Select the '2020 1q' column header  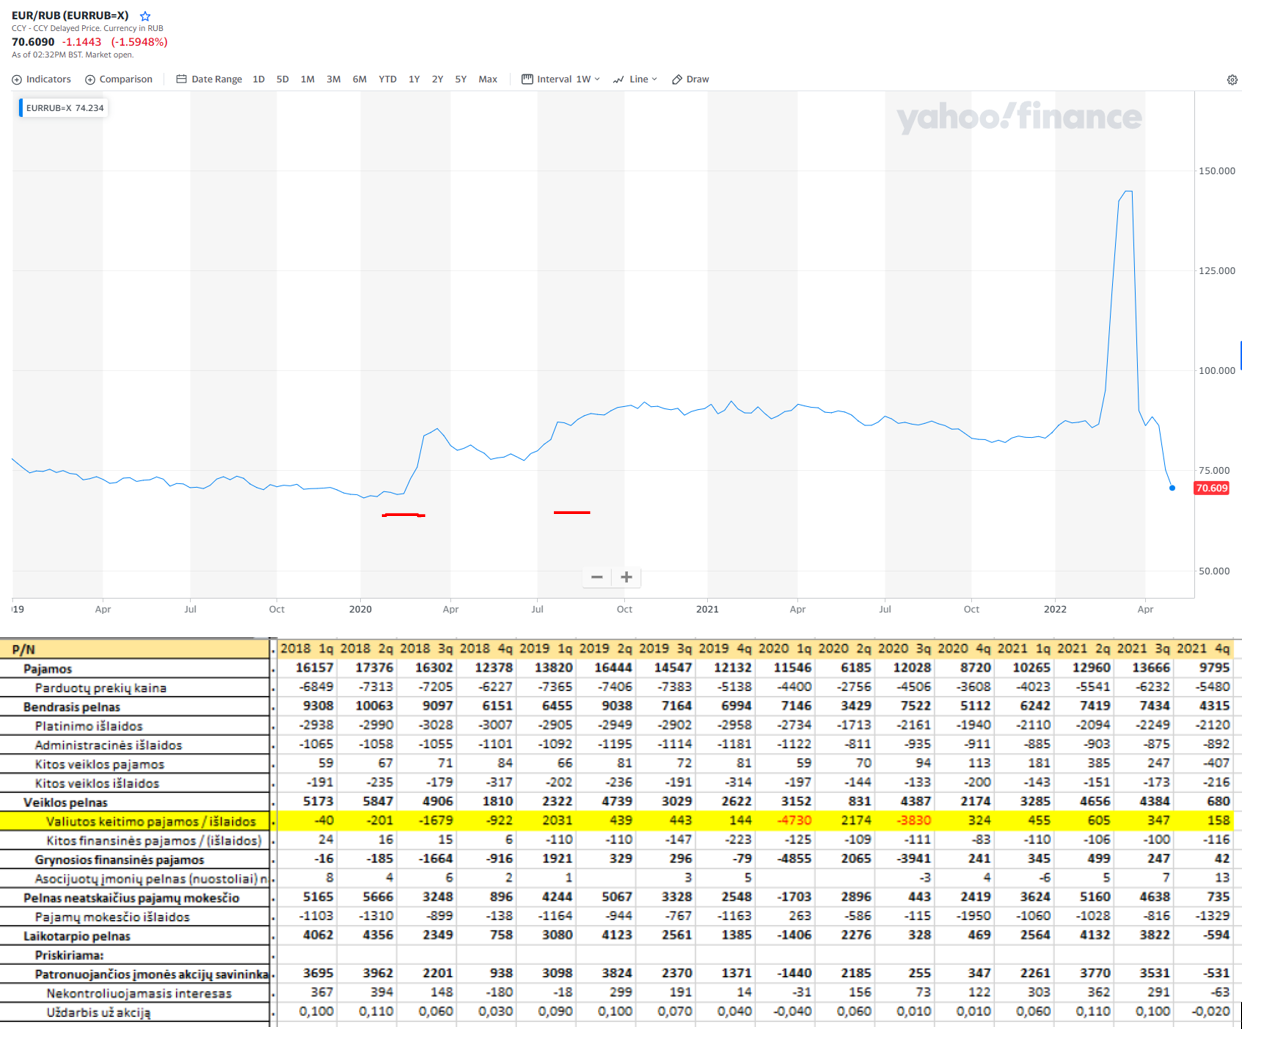click(785, 649)
